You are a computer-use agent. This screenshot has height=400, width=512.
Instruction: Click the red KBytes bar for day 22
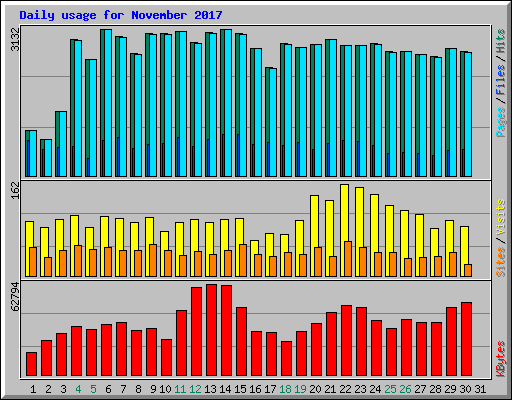[x=346, y=340]
